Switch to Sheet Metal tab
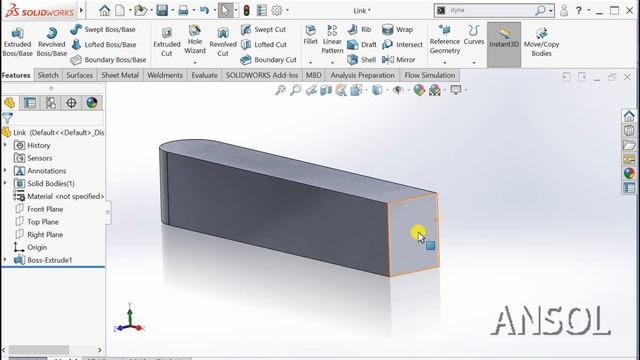 tap(120, 75)
